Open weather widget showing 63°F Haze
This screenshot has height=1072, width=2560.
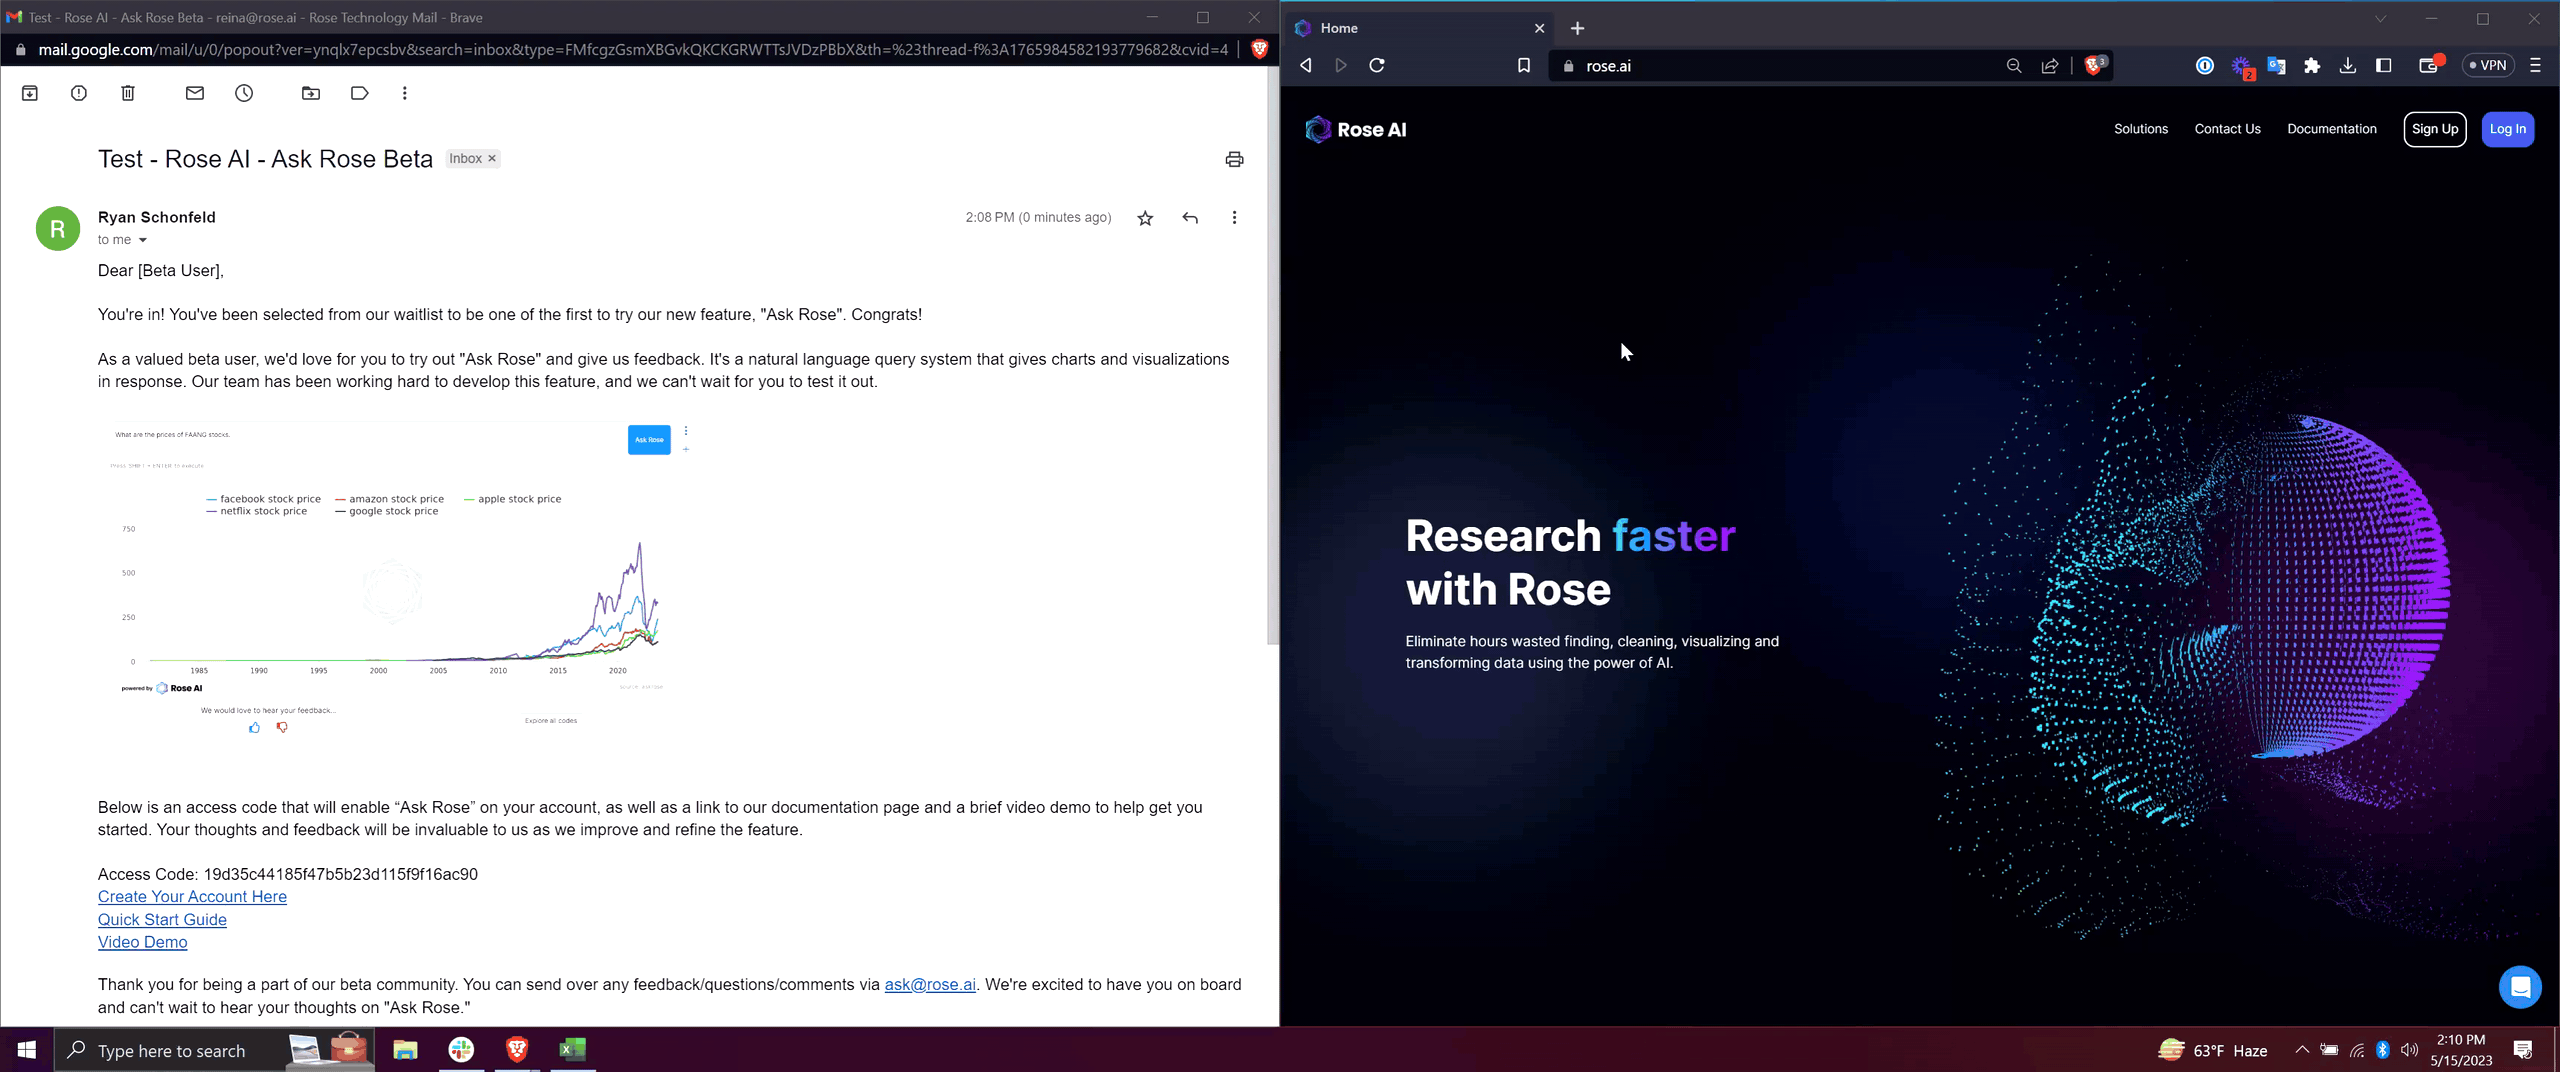tap(2212, 1050)
